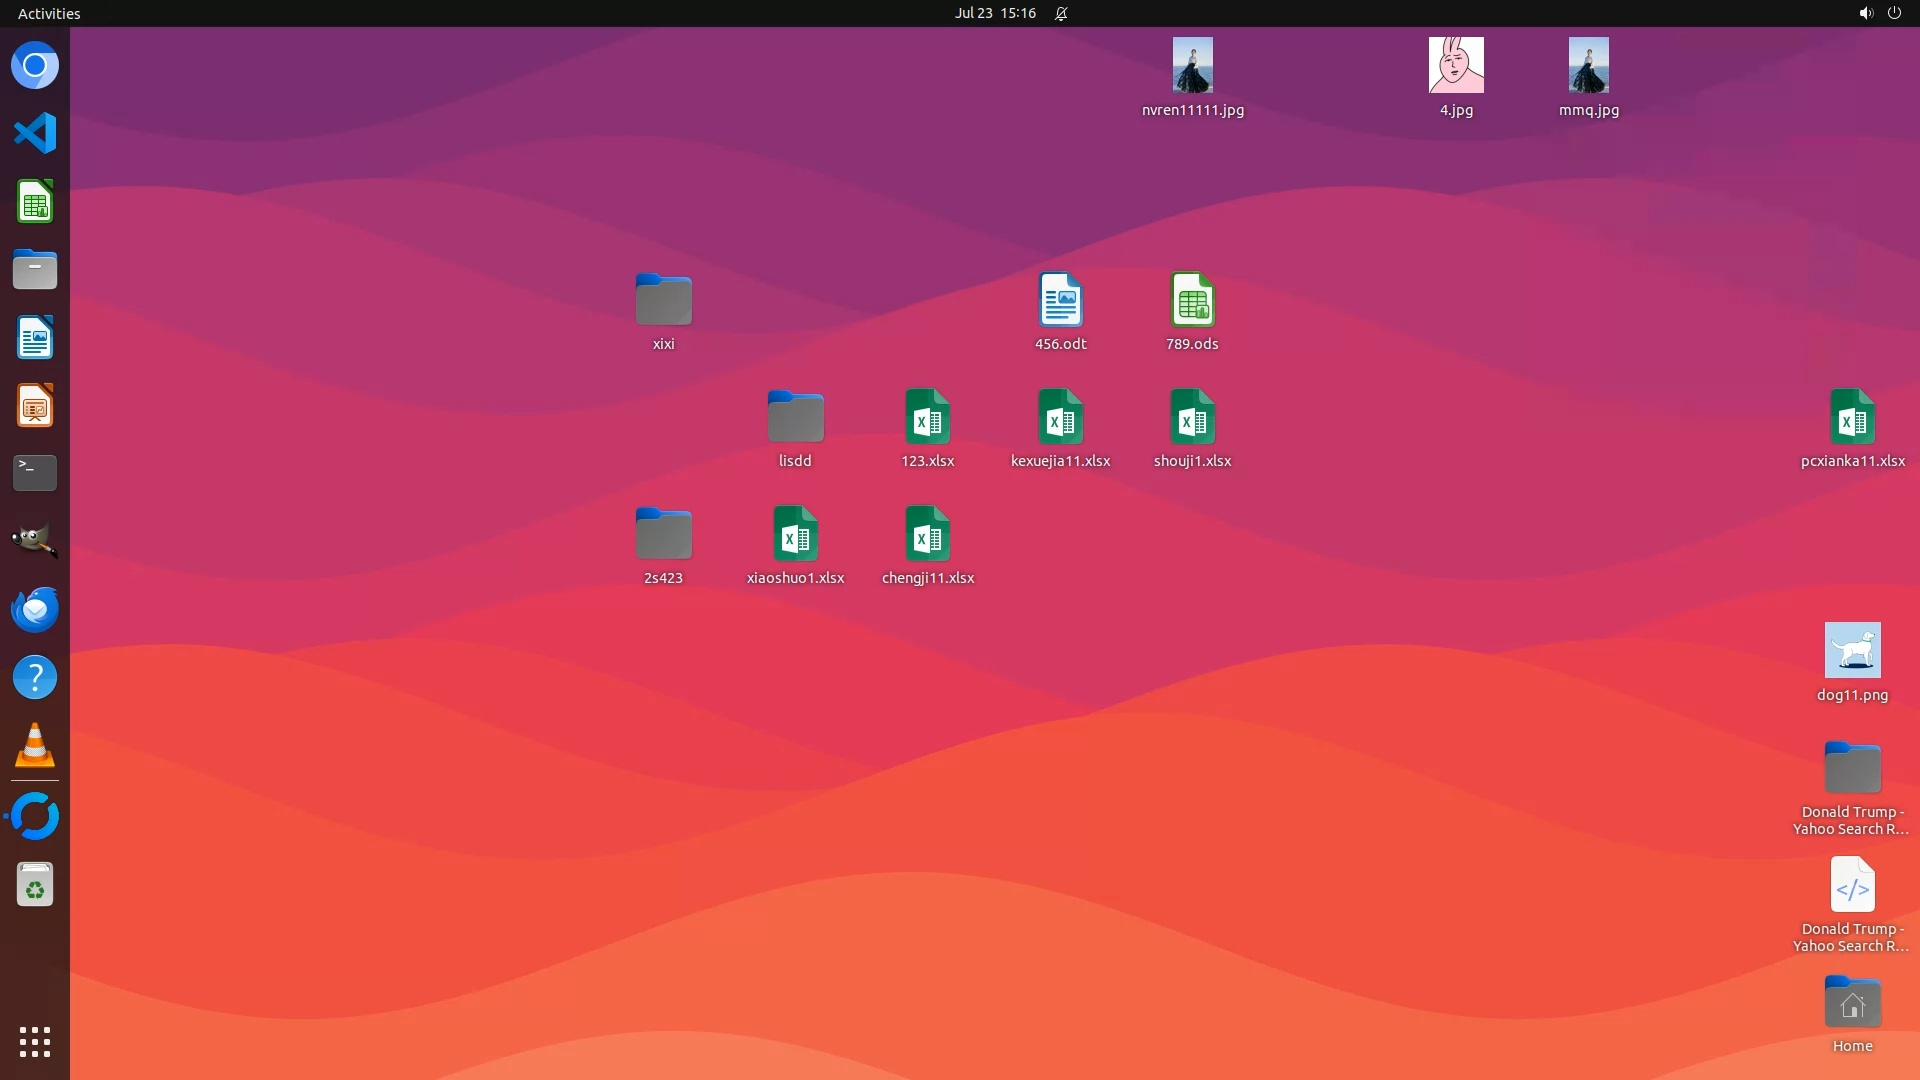Select the 4.jpg image thumbnail

tap(1456, 66)
